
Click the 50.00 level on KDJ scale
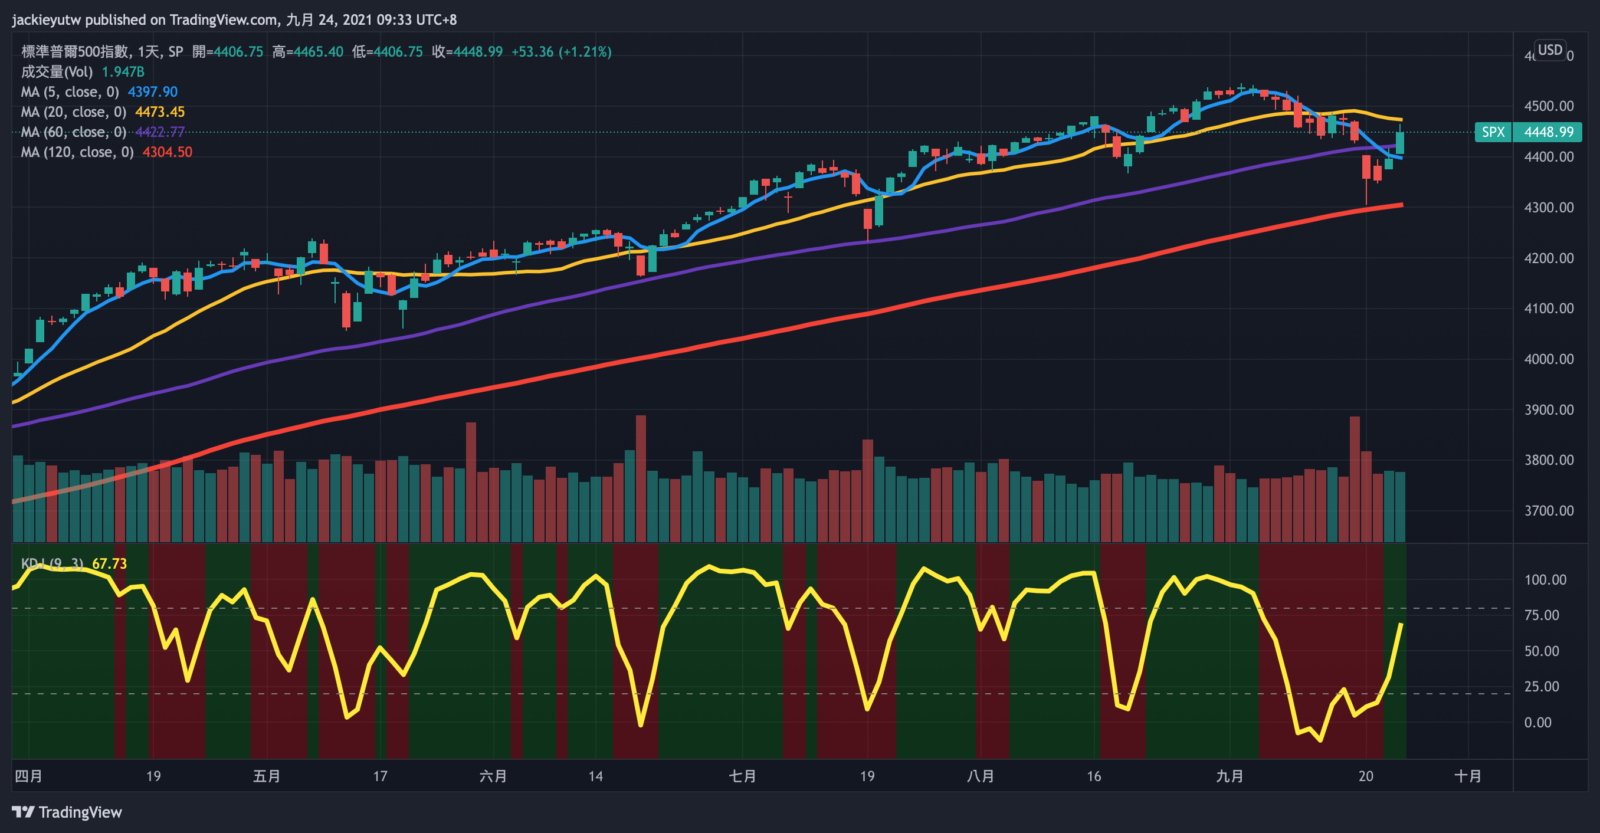(1541, 651)
